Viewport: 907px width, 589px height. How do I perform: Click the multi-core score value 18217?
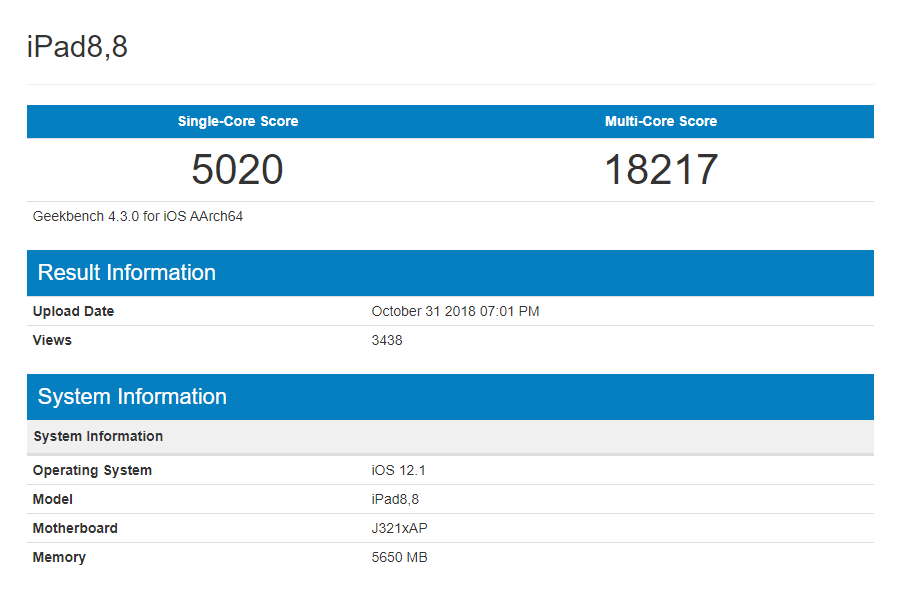tap(661, 170)
